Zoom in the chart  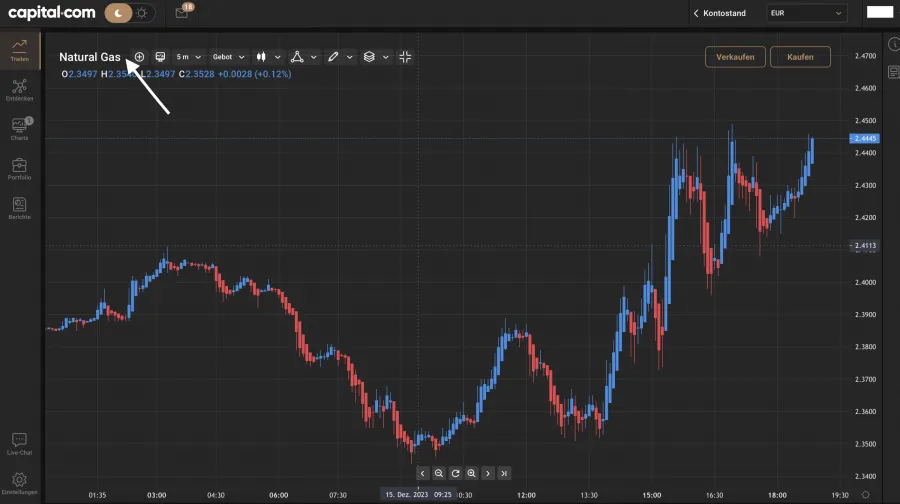[x=471, y=474]
